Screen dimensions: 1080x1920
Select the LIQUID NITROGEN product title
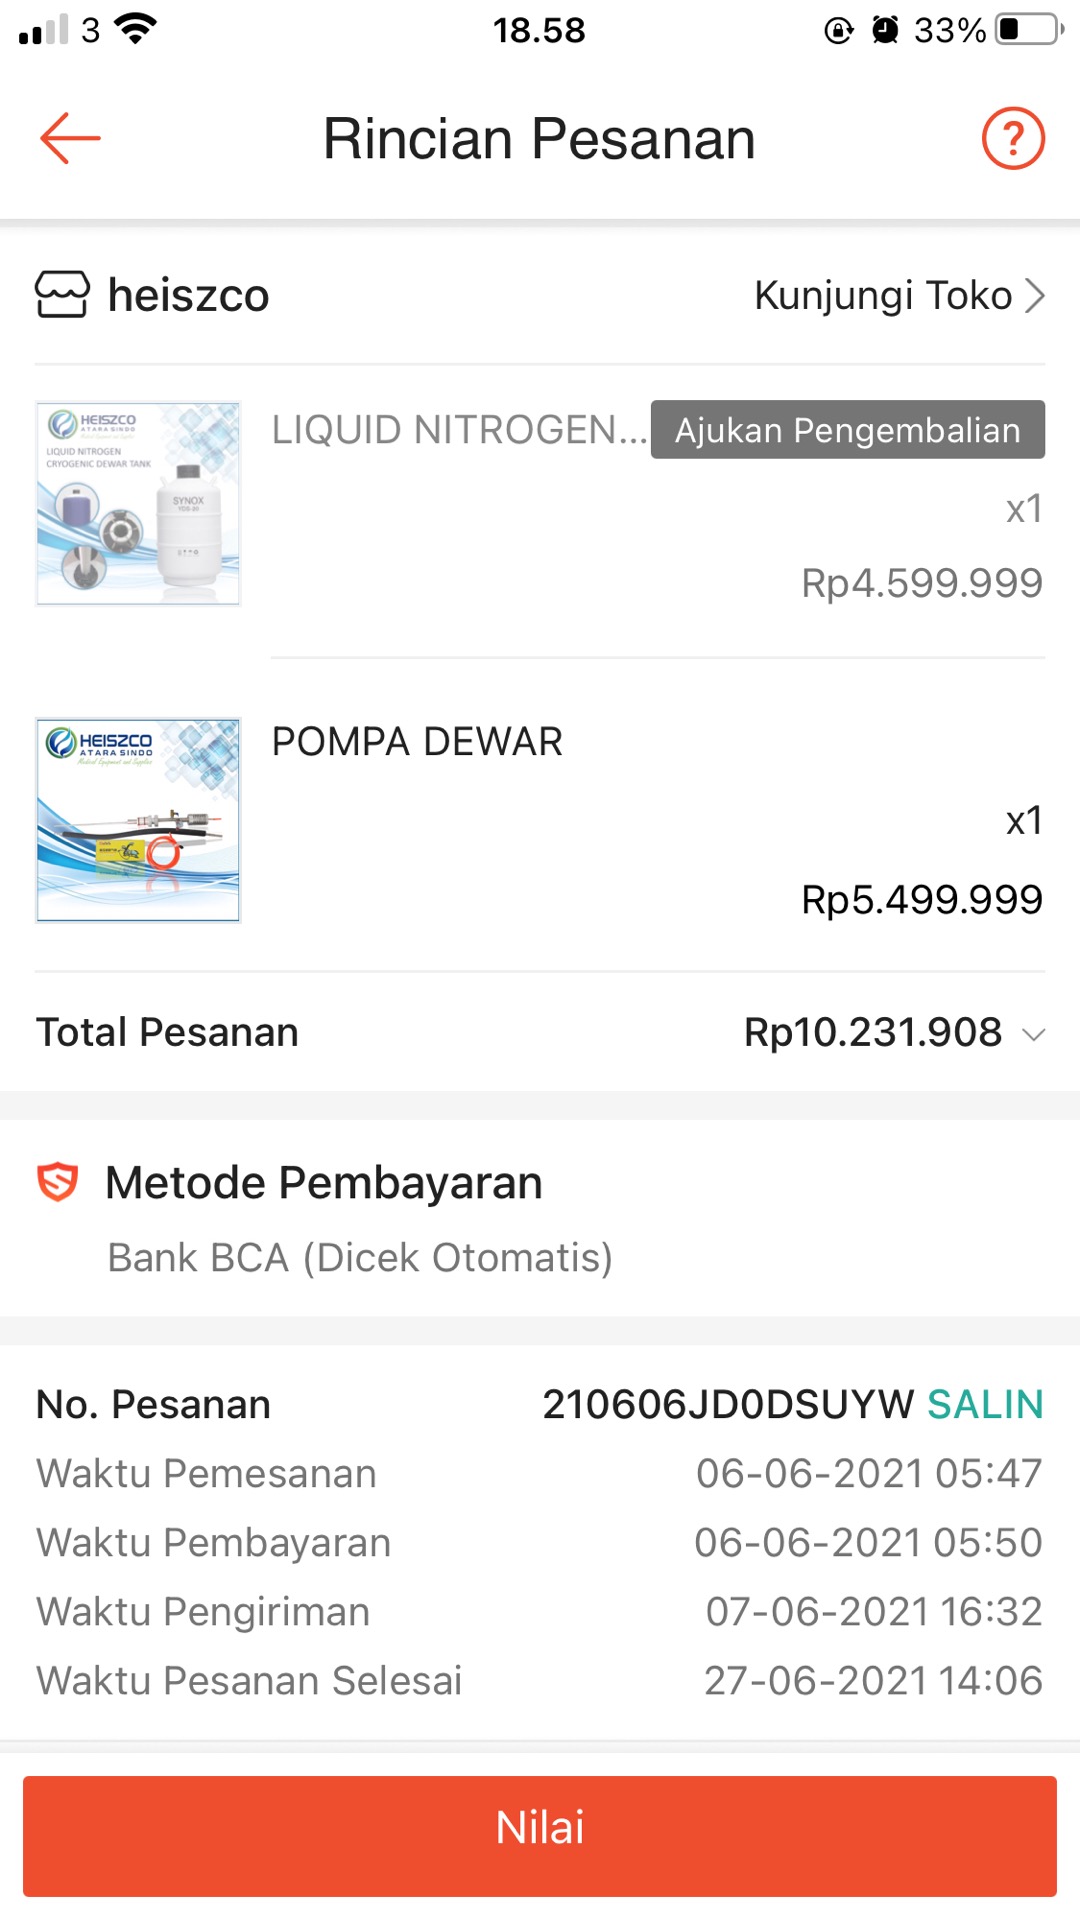pyautogui.click(x=459, y=430)
